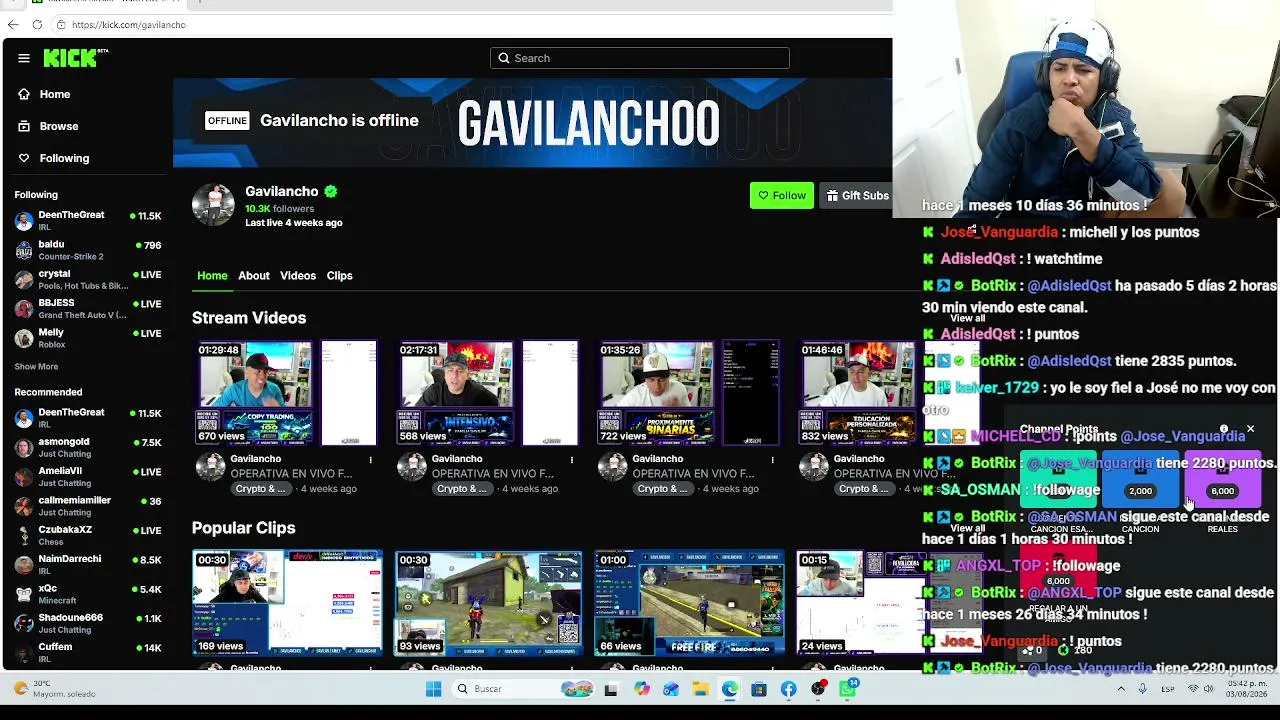Open Microsoft Edge from the taskbar
This screenshot has height=720, width=1280.
(x=730, y=689)
